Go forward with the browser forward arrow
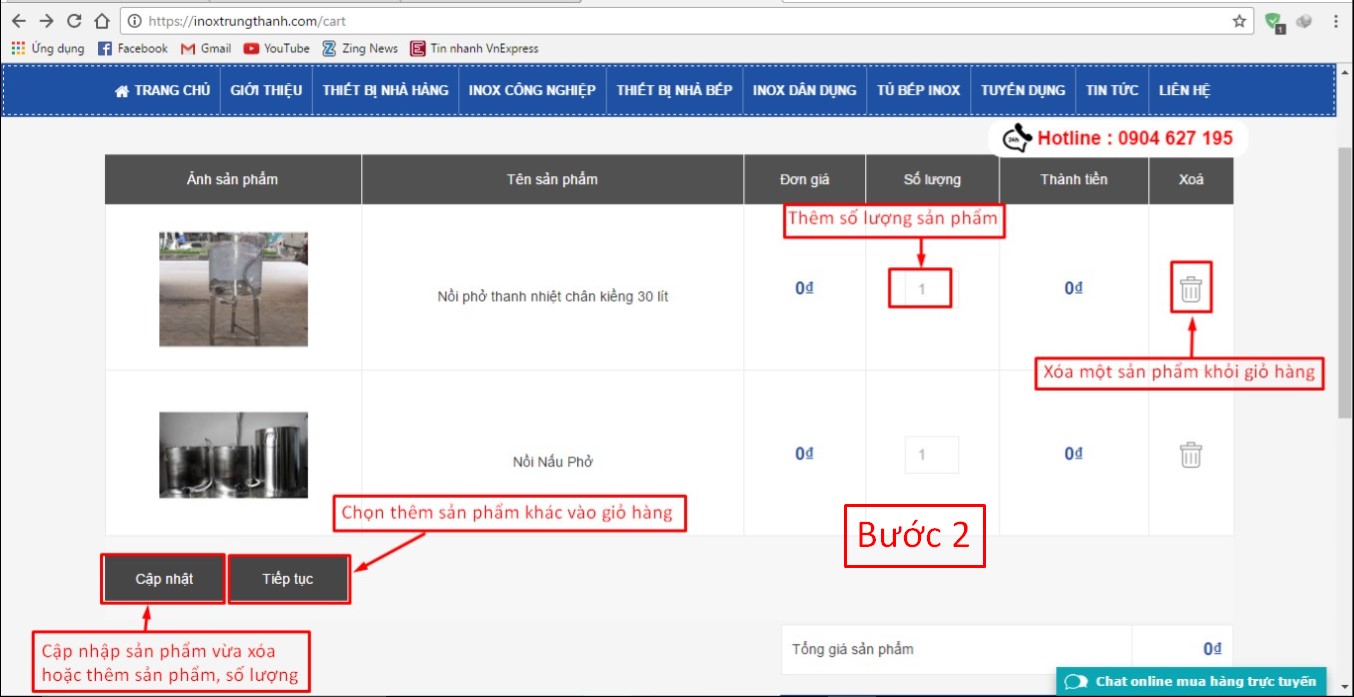 (x=46, y=21)
